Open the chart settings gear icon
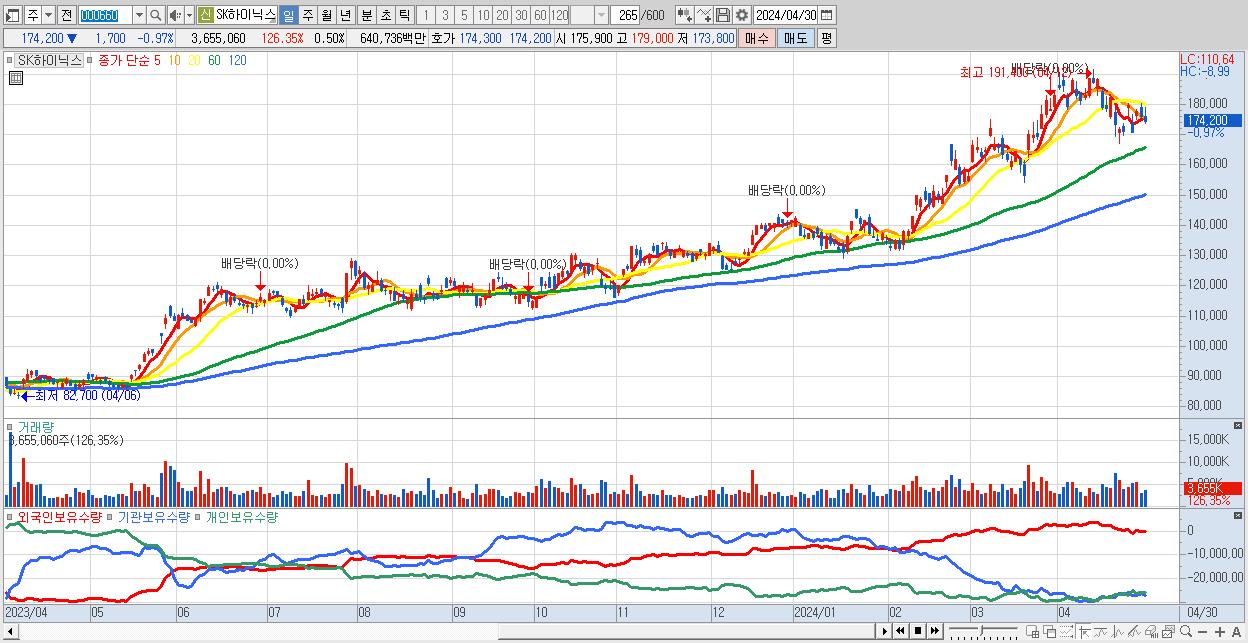The width and height of the screenshot is (1248, 643). click(741, 15)
